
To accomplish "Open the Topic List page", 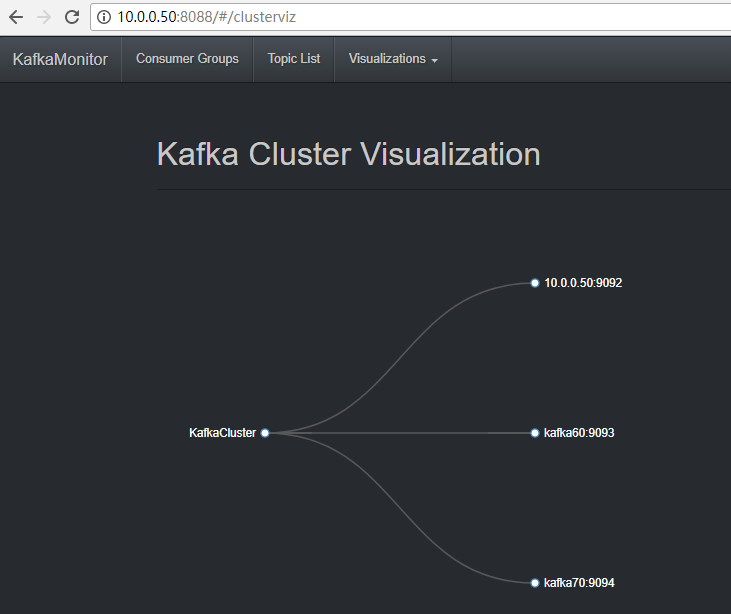I will (x=294, y=59).
